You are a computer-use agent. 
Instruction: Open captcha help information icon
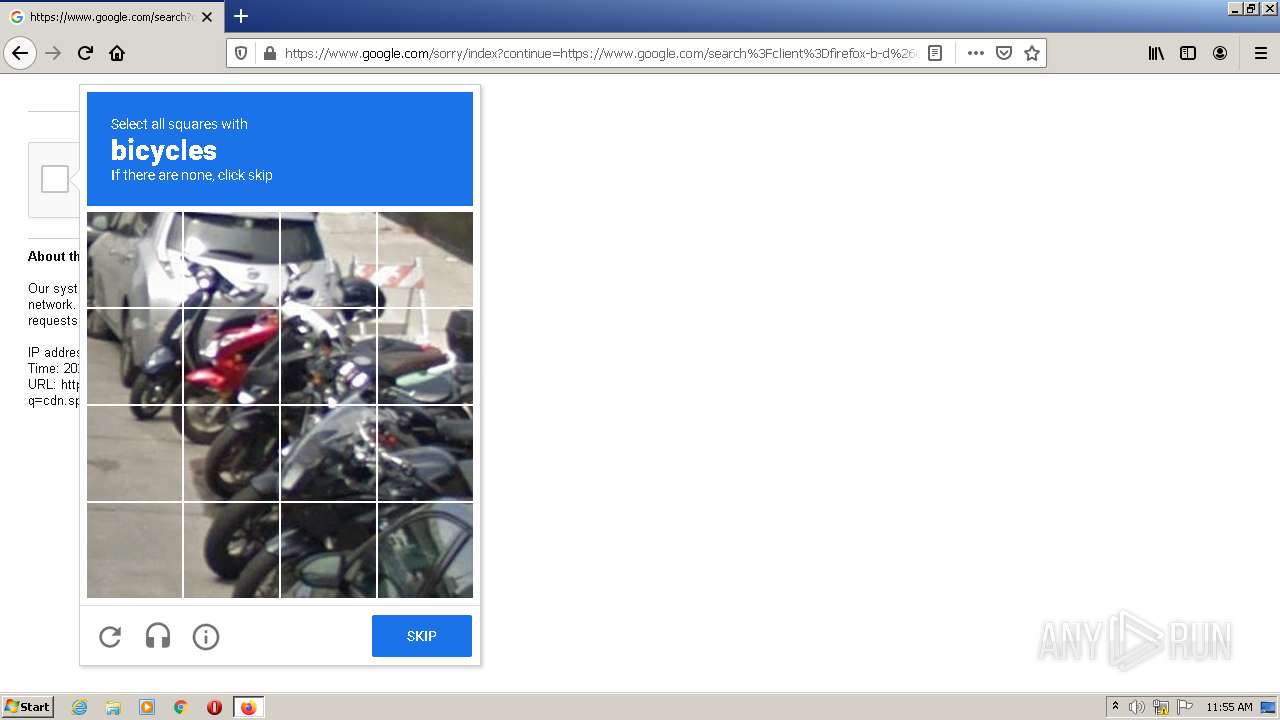206,636
